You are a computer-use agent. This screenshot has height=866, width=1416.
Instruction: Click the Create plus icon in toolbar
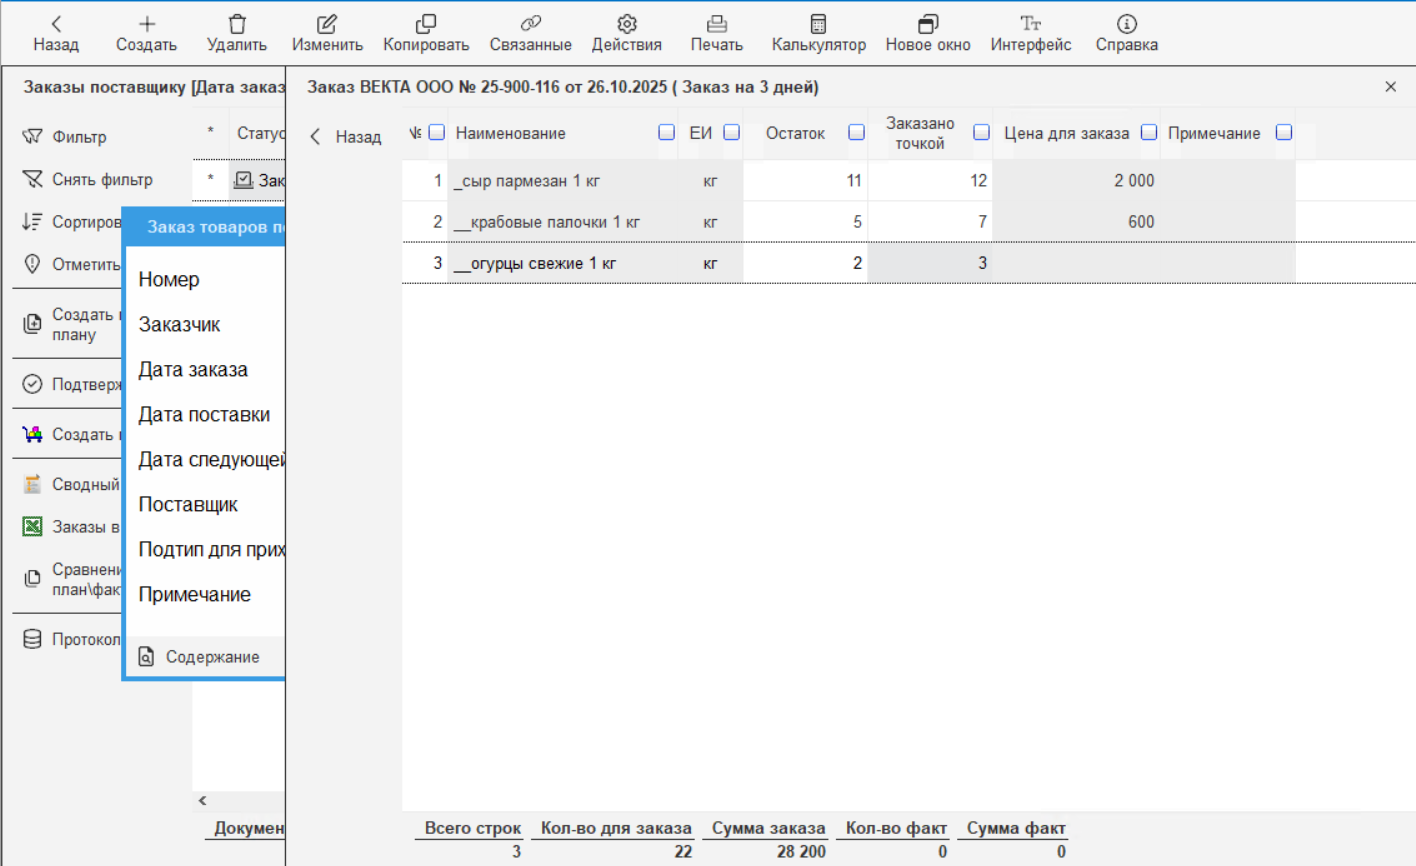point(146,24)
